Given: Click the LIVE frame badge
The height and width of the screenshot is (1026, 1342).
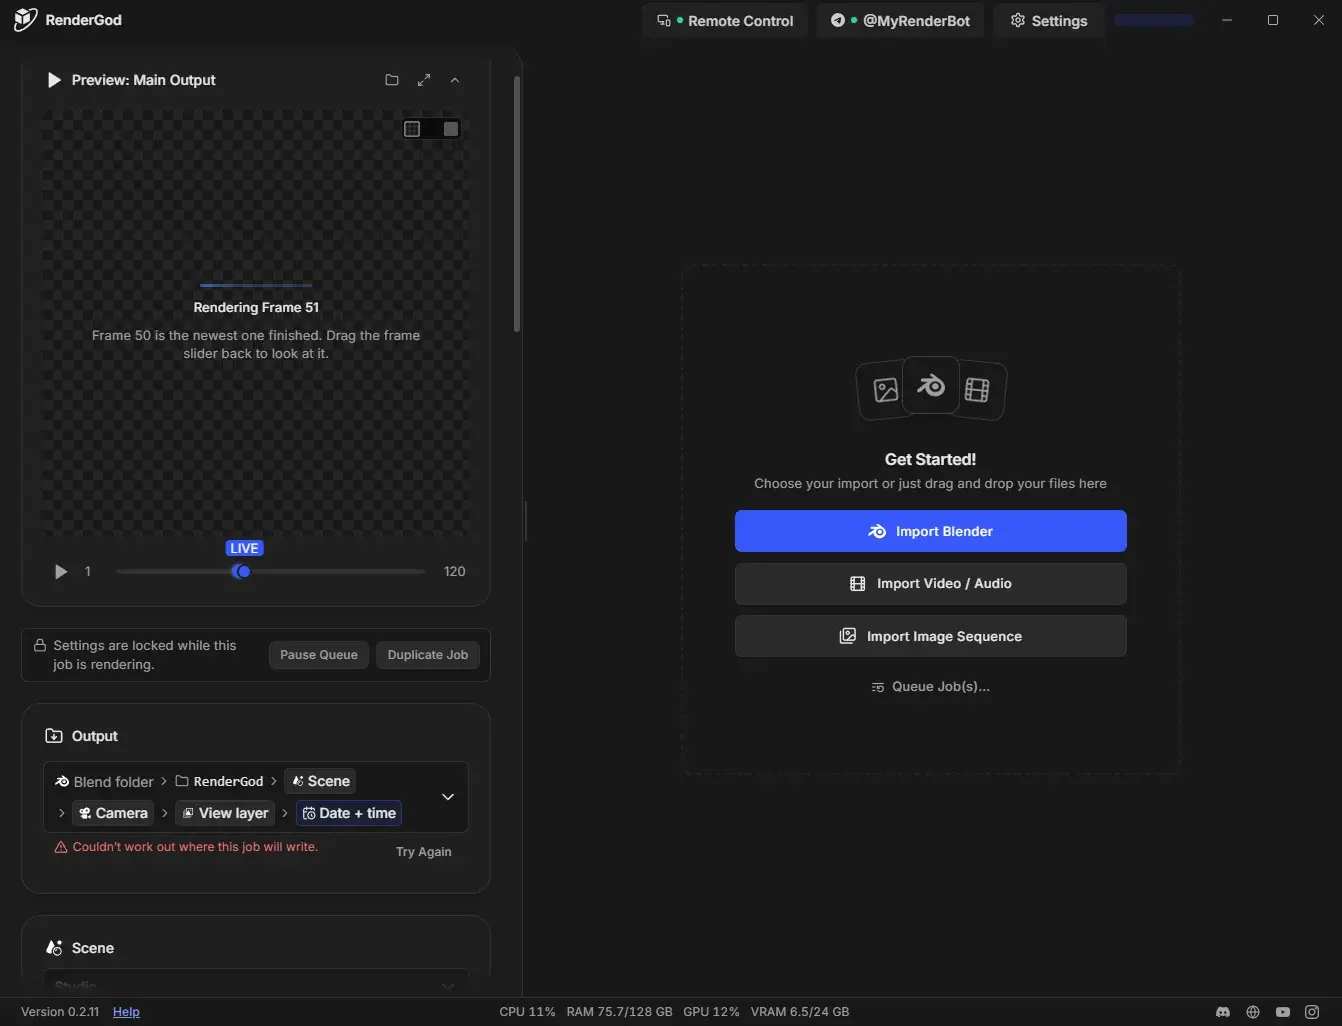Looking at the screenshot, I should point(244,548).
